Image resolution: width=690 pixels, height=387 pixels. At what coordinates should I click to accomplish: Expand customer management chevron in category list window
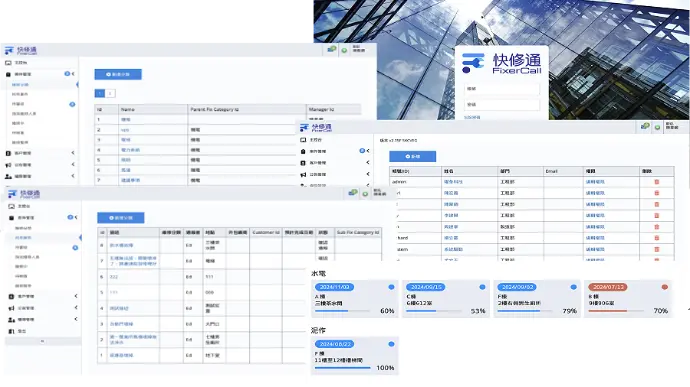coord(73,153)
